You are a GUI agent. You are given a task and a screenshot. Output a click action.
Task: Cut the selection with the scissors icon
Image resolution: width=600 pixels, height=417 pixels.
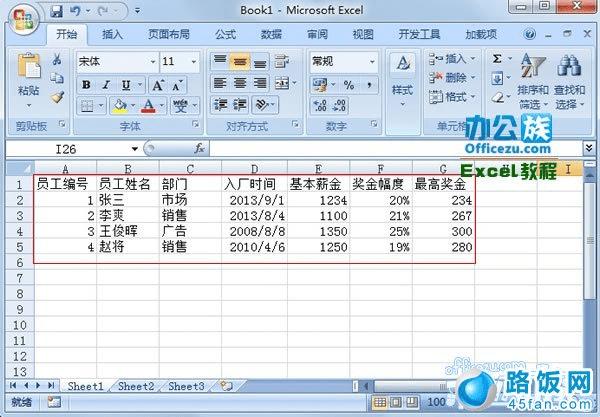coord(57,59)
